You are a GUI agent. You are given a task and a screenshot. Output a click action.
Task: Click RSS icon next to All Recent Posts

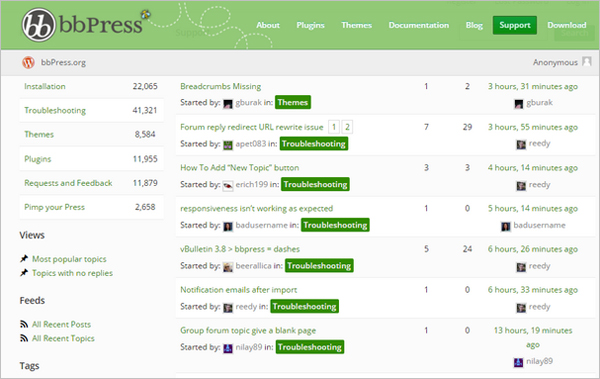[24, 324]
